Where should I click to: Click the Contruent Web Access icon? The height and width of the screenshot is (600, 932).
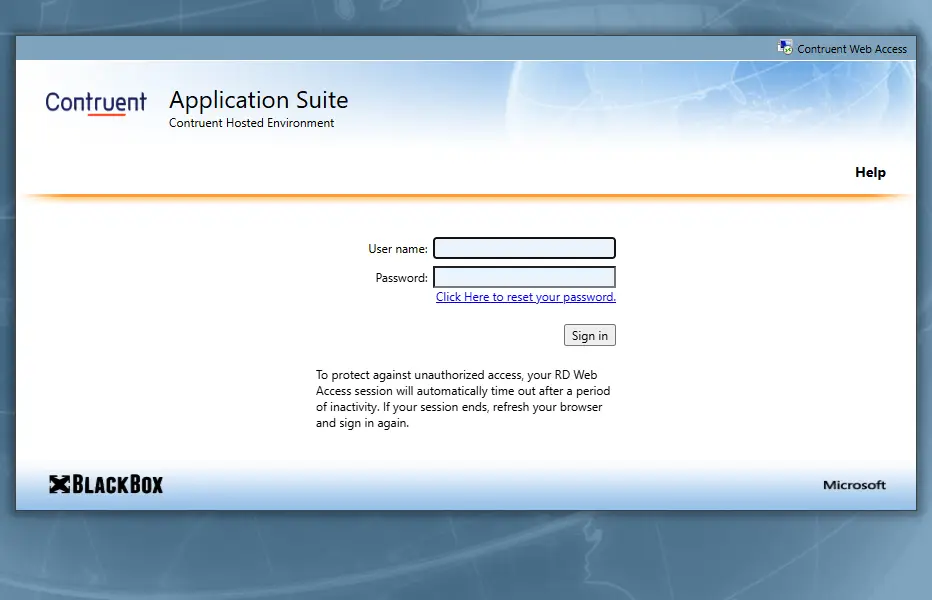click(x=785, y=48)
